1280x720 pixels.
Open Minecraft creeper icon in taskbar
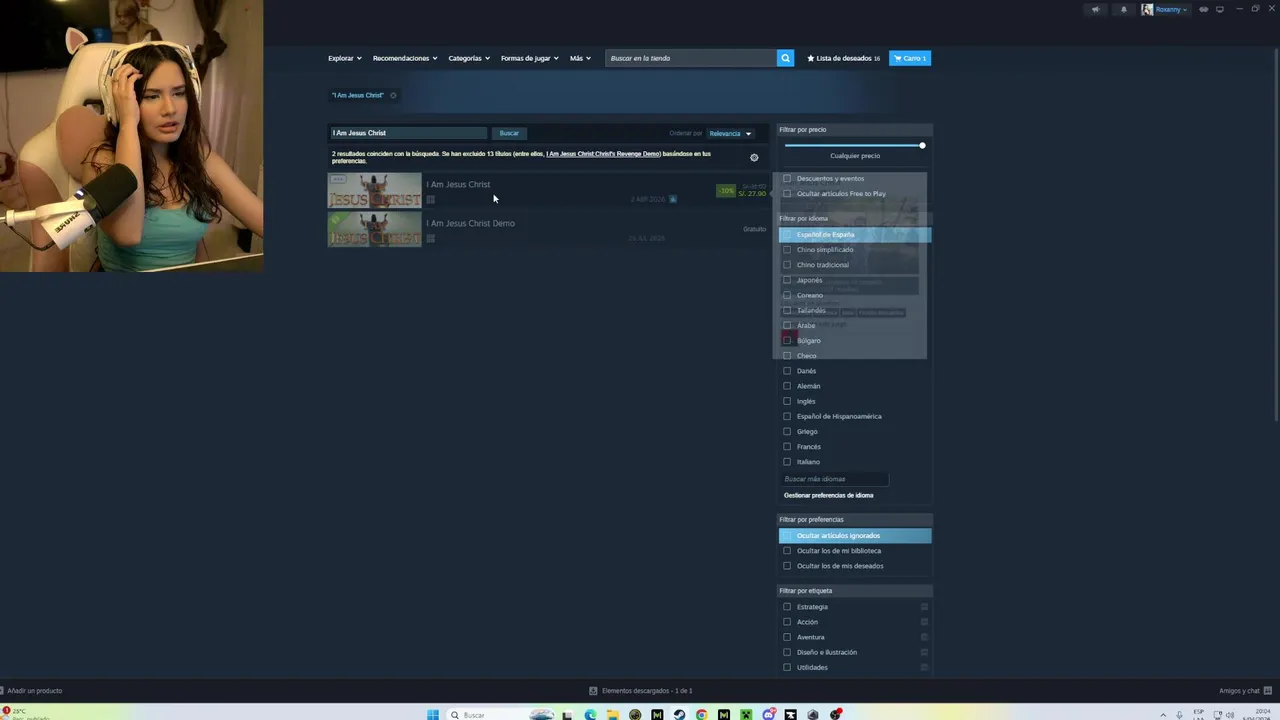click(746, 714)
